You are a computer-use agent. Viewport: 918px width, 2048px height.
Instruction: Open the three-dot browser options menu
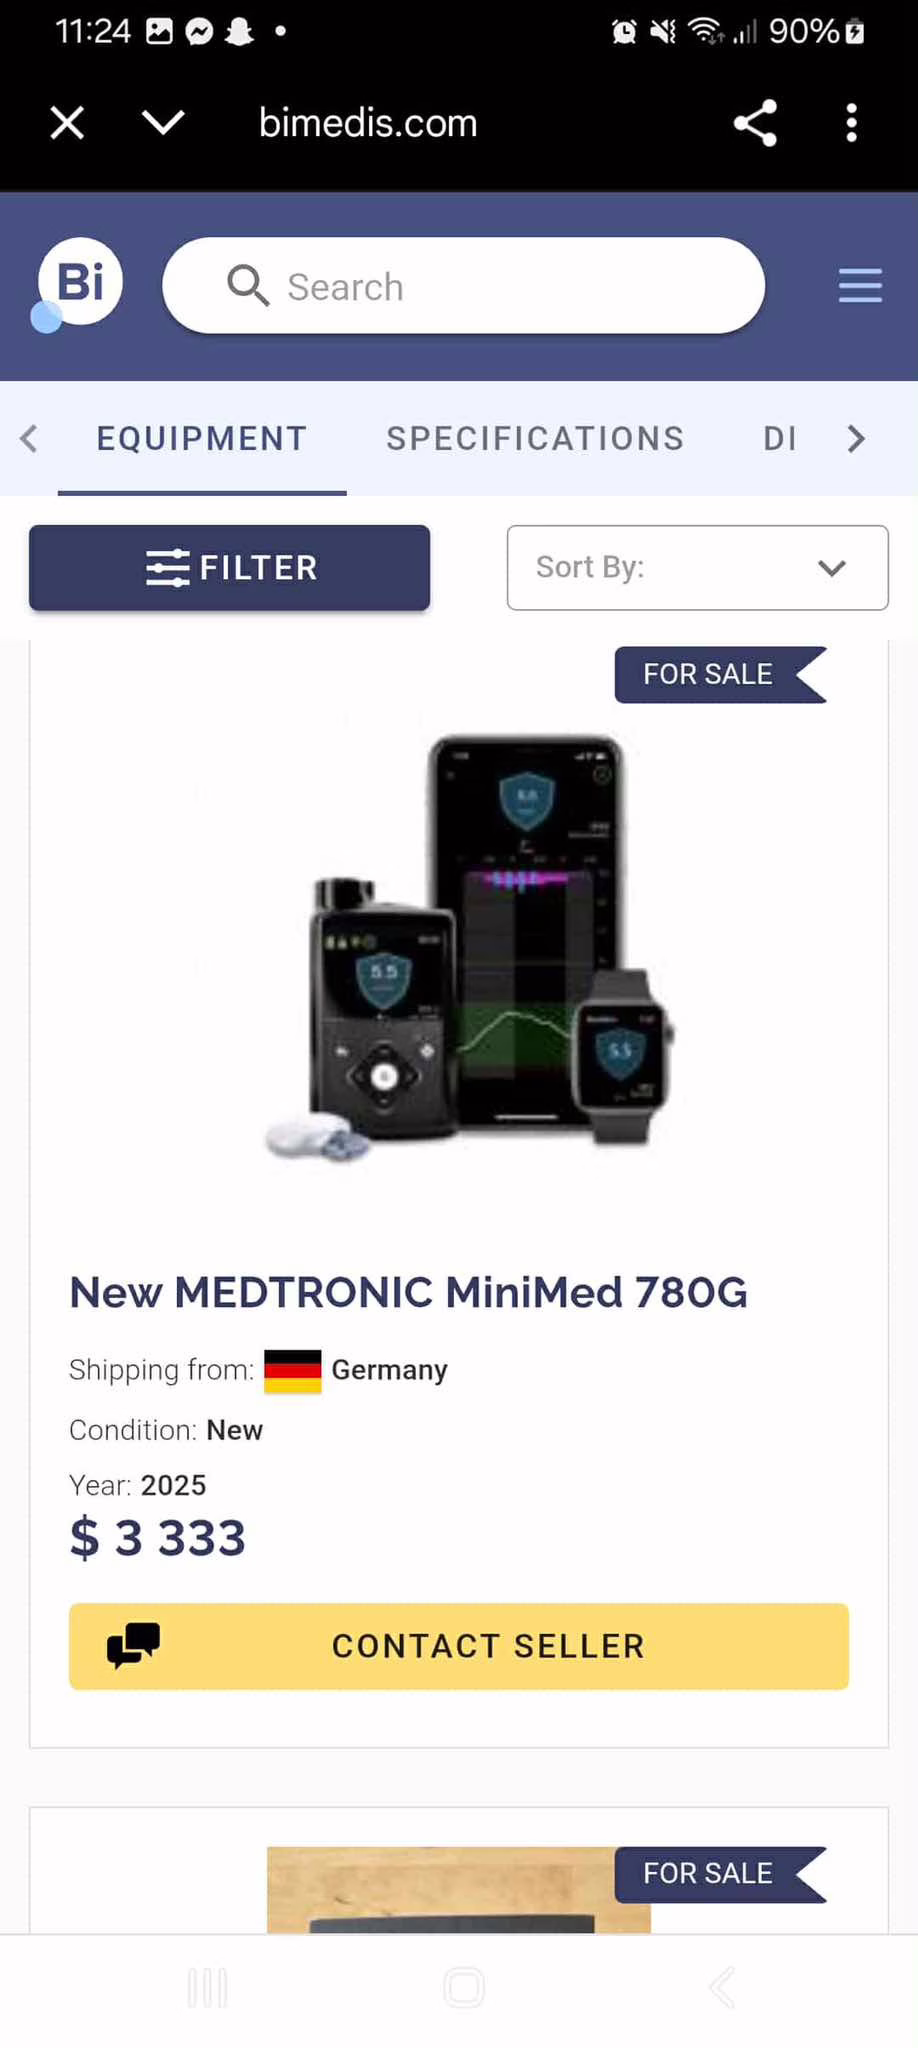(851, 123)
